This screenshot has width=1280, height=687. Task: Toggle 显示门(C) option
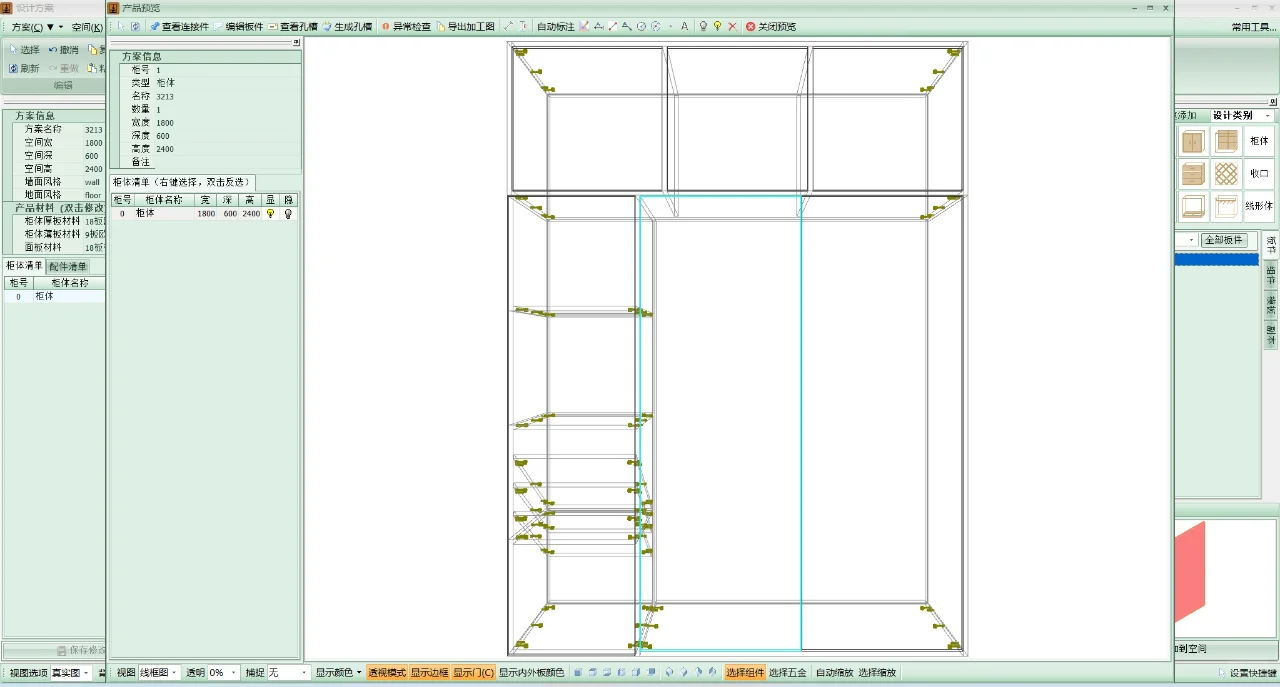(x=474, y=673)
